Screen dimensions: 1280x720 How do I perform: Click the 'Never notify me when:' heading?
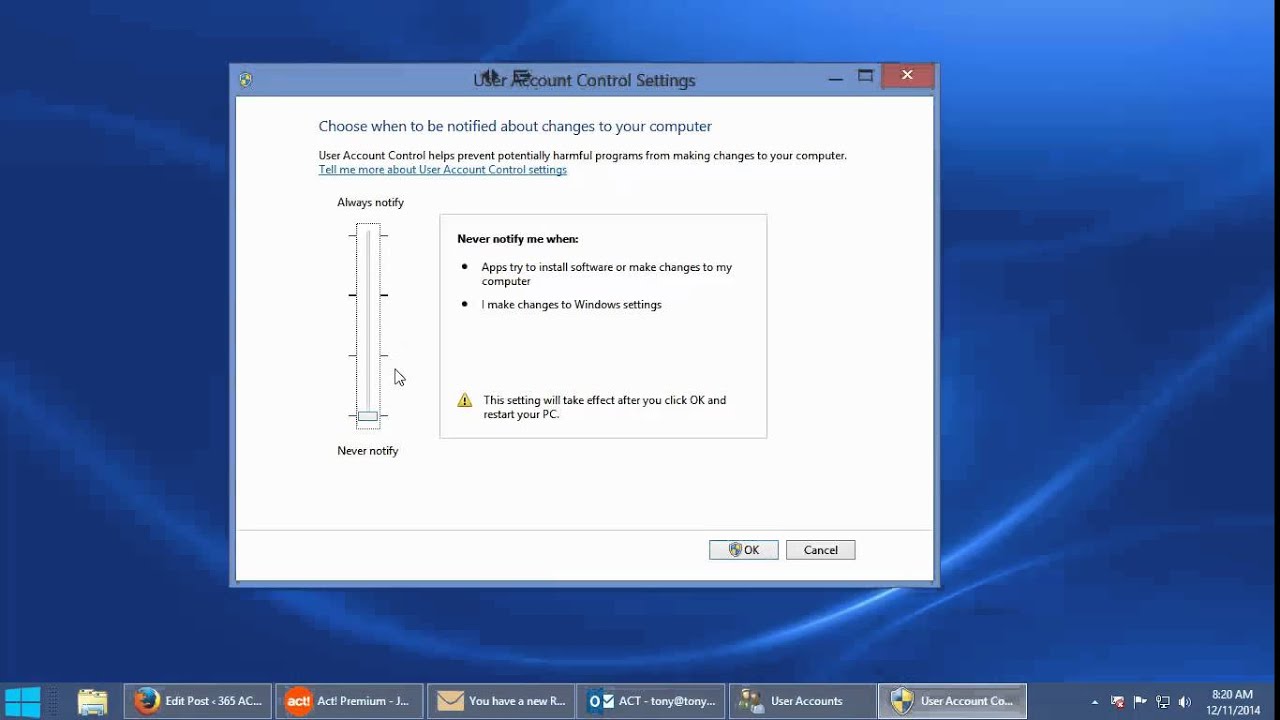click(518, 239)
